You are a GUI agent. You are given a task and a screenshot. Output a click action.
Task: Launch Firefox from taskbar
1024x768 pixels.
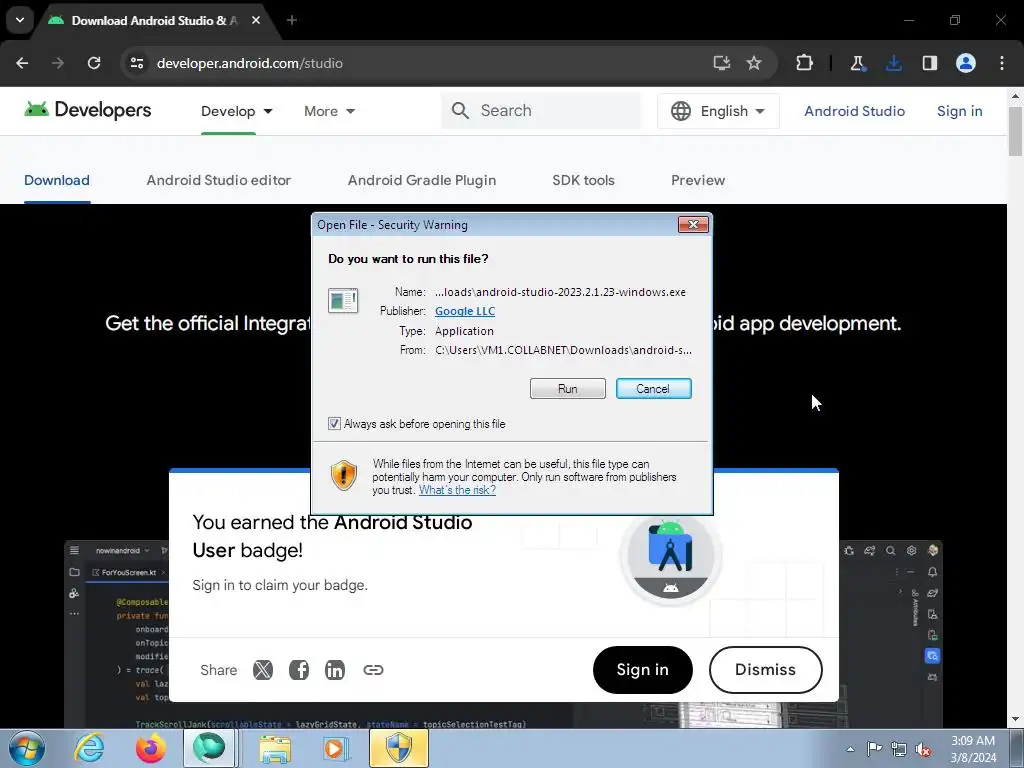coord(150,748)
